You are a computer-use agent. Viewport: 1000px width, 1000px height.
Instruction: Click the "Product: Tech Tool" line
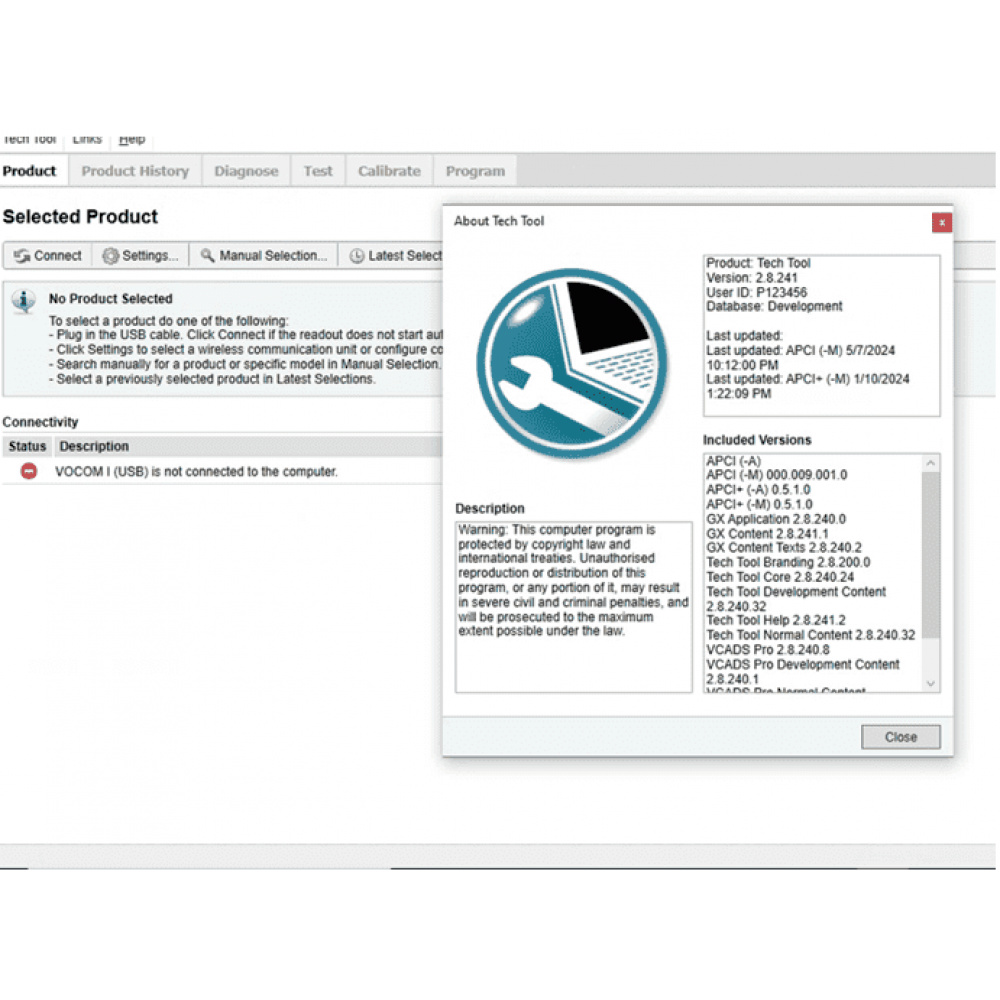758,263
